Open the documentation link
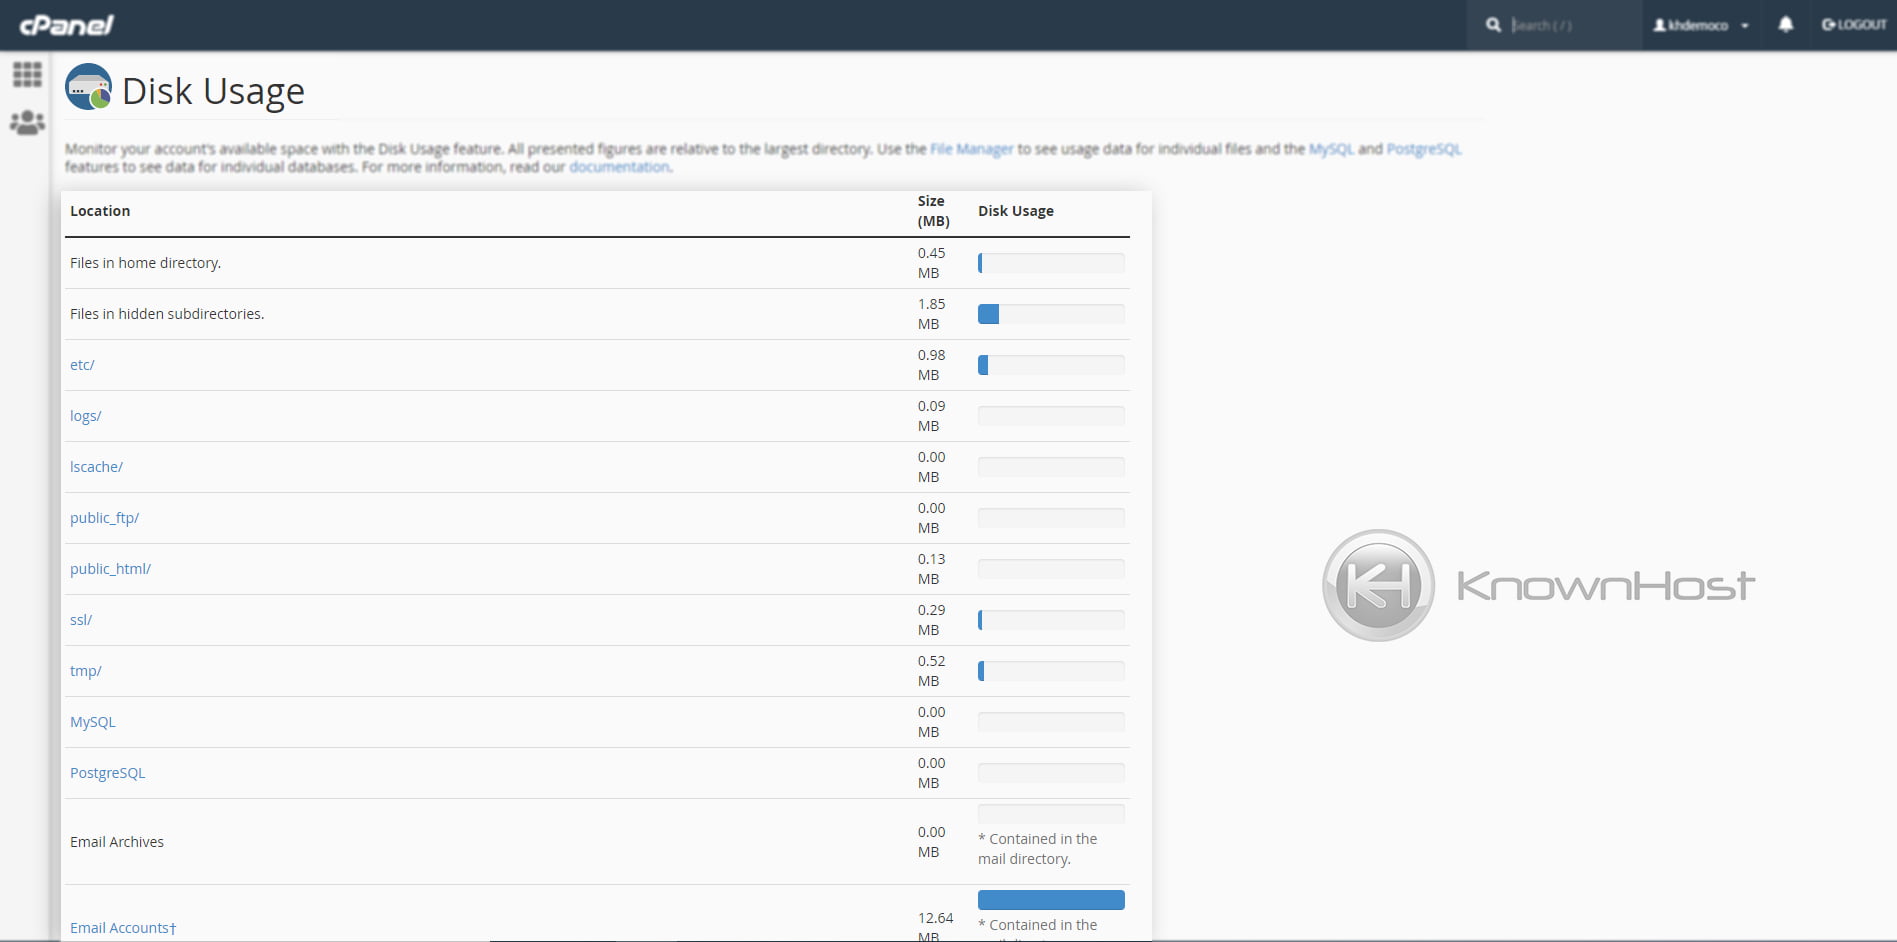Screen dimensions: 1897x942 (619, 166)
